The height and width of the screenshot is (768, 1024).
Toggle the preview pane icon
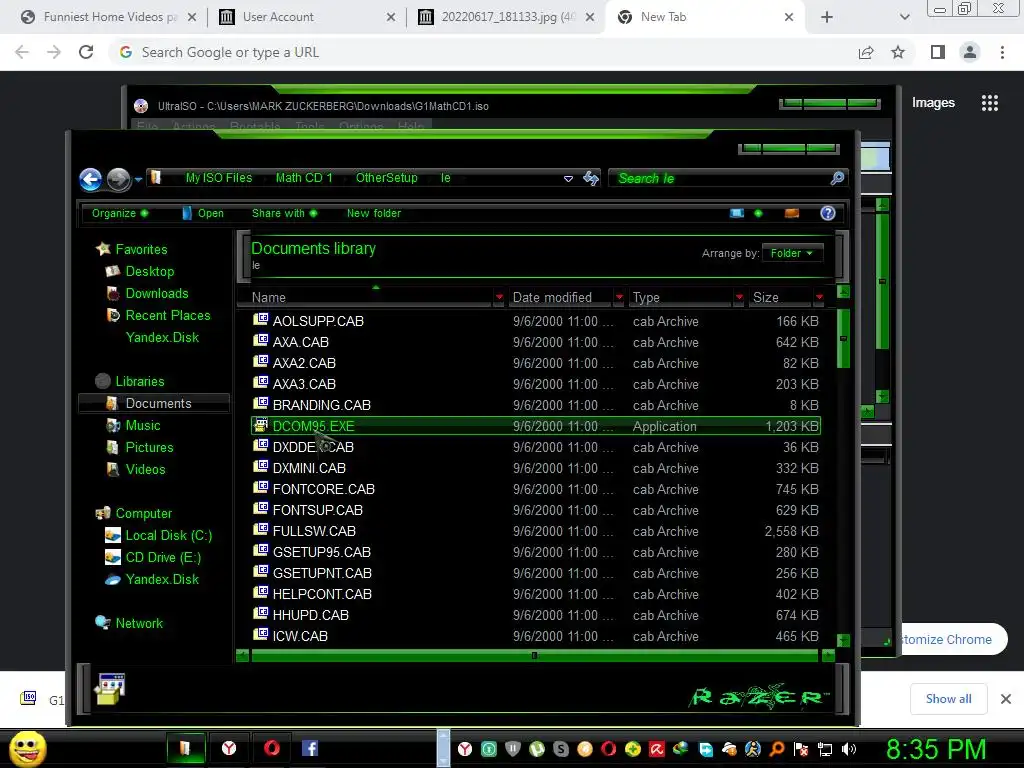point(792,214)
